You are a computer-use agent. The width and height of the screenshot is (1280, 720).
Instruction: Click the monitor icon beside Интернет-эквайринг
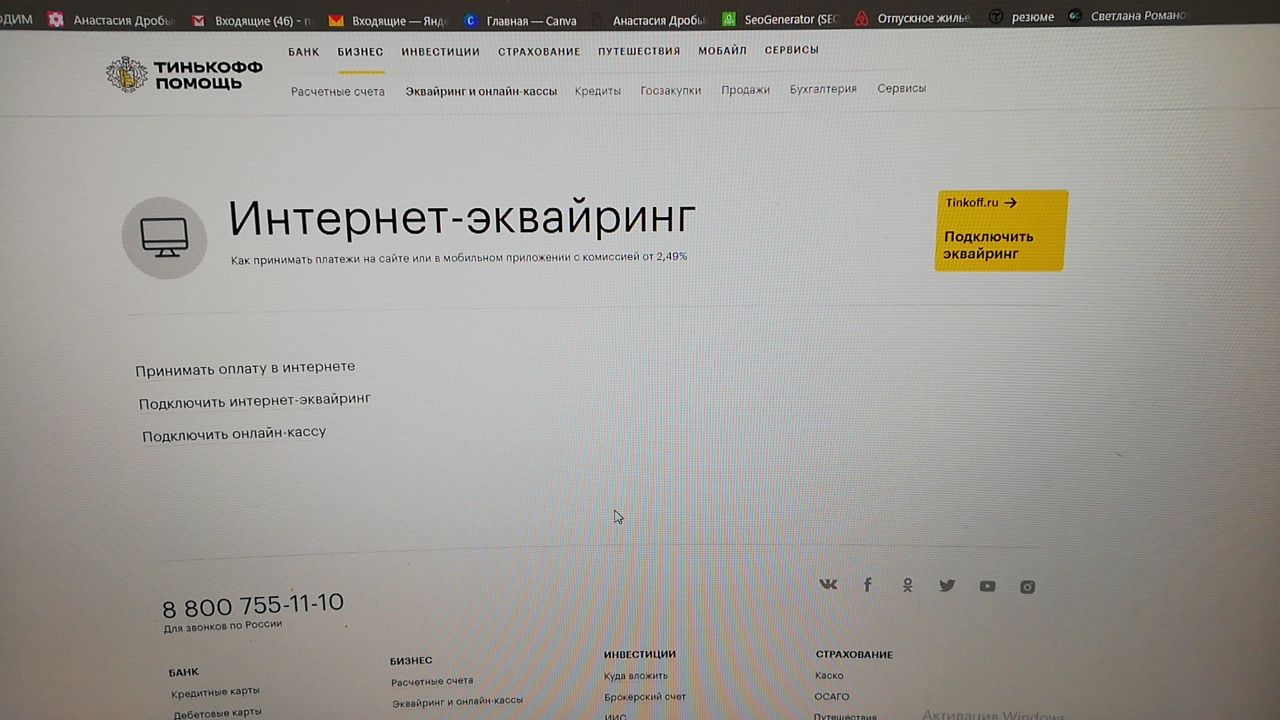pyautogui.click(x=164, y=238)
